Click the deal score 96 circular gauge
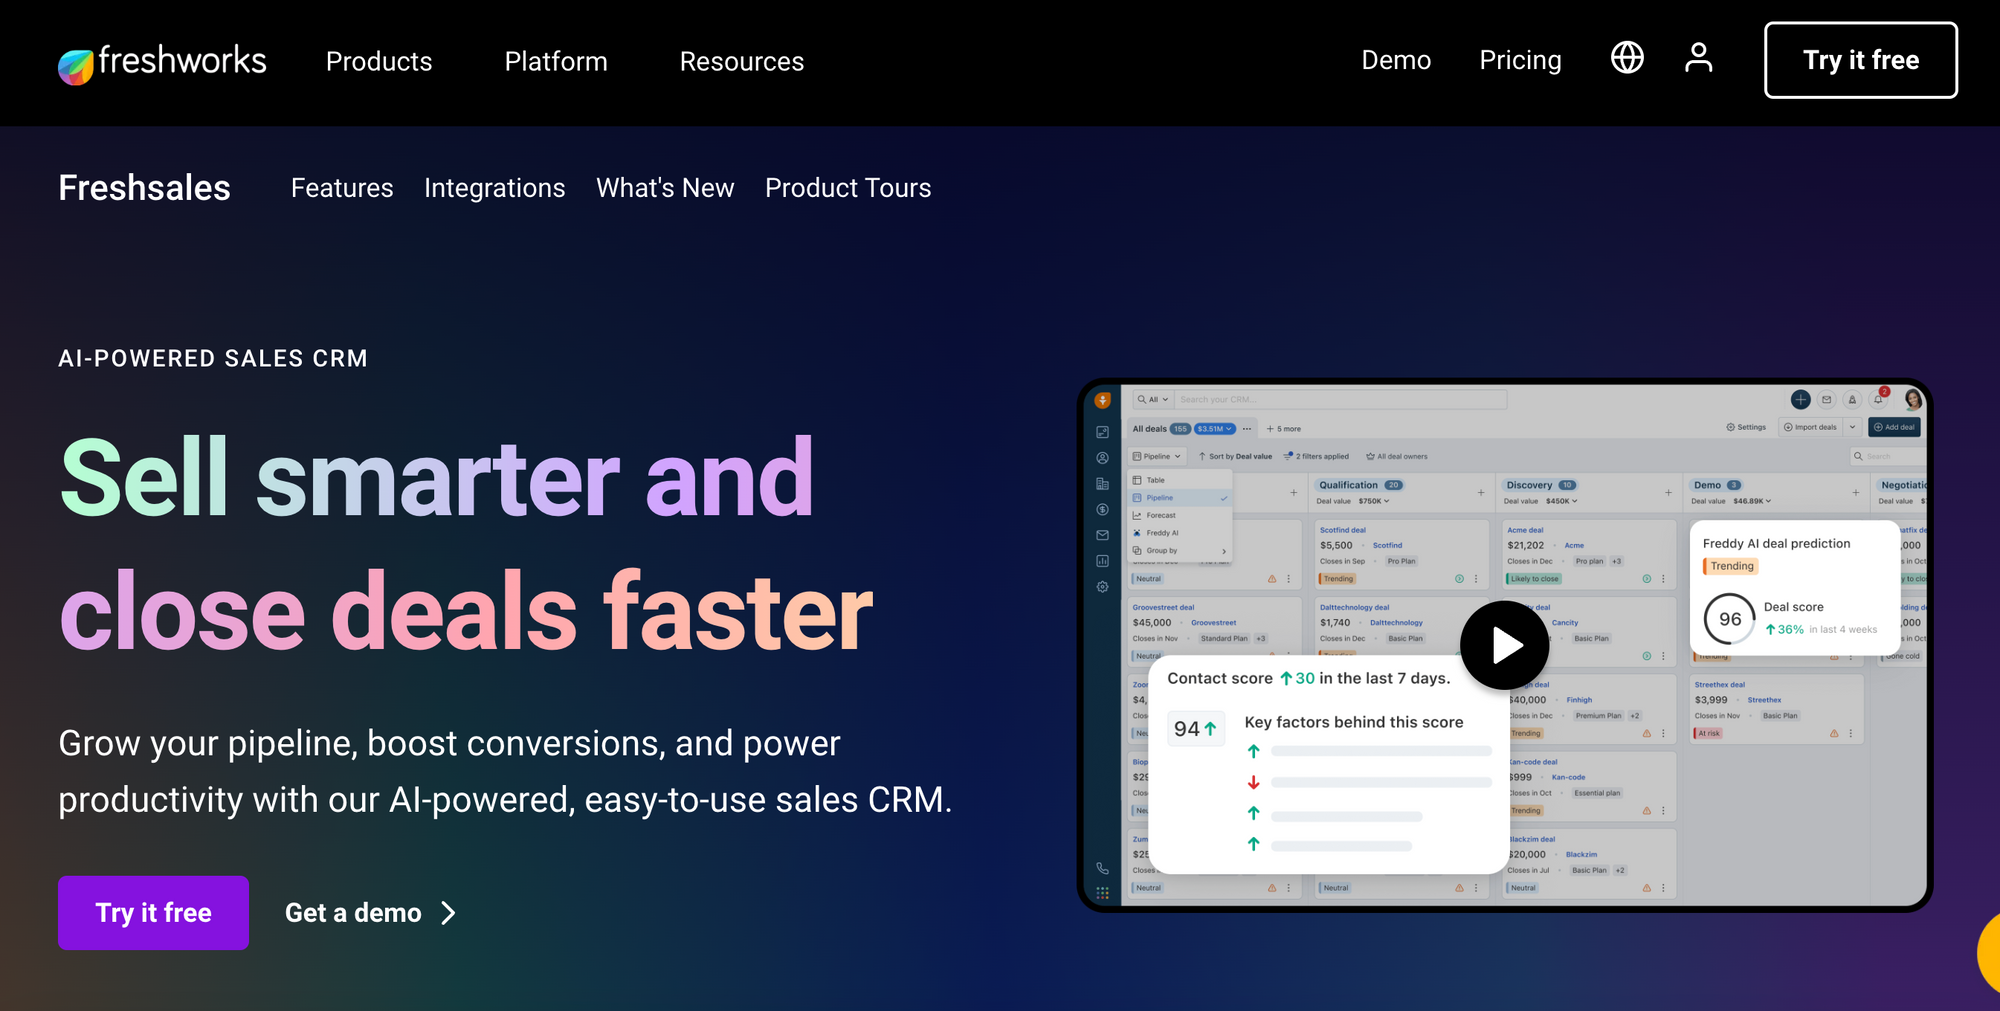The height and width of the screenshot is (1011, 2000). point(1730,619)
